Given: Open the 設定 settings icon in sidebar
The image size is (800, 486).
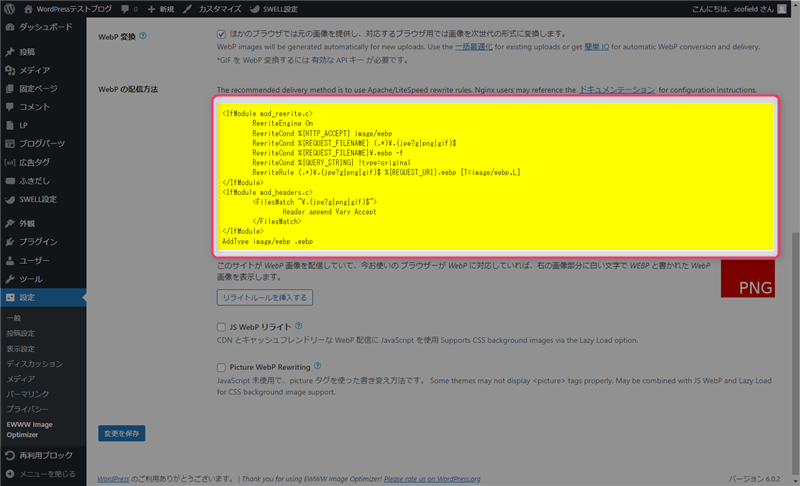Looking at the screenshot, I should 10,297.
